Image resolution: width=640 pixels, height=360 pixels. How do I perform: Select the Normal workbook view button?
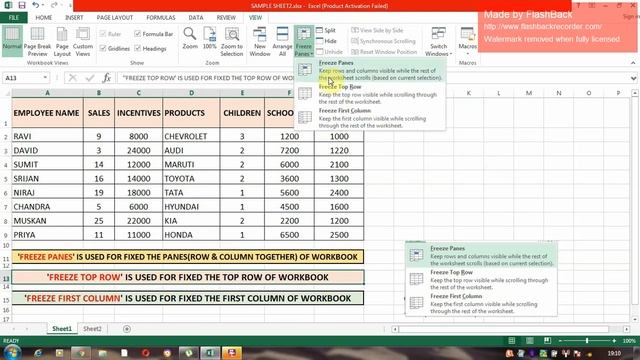(12, 41)
